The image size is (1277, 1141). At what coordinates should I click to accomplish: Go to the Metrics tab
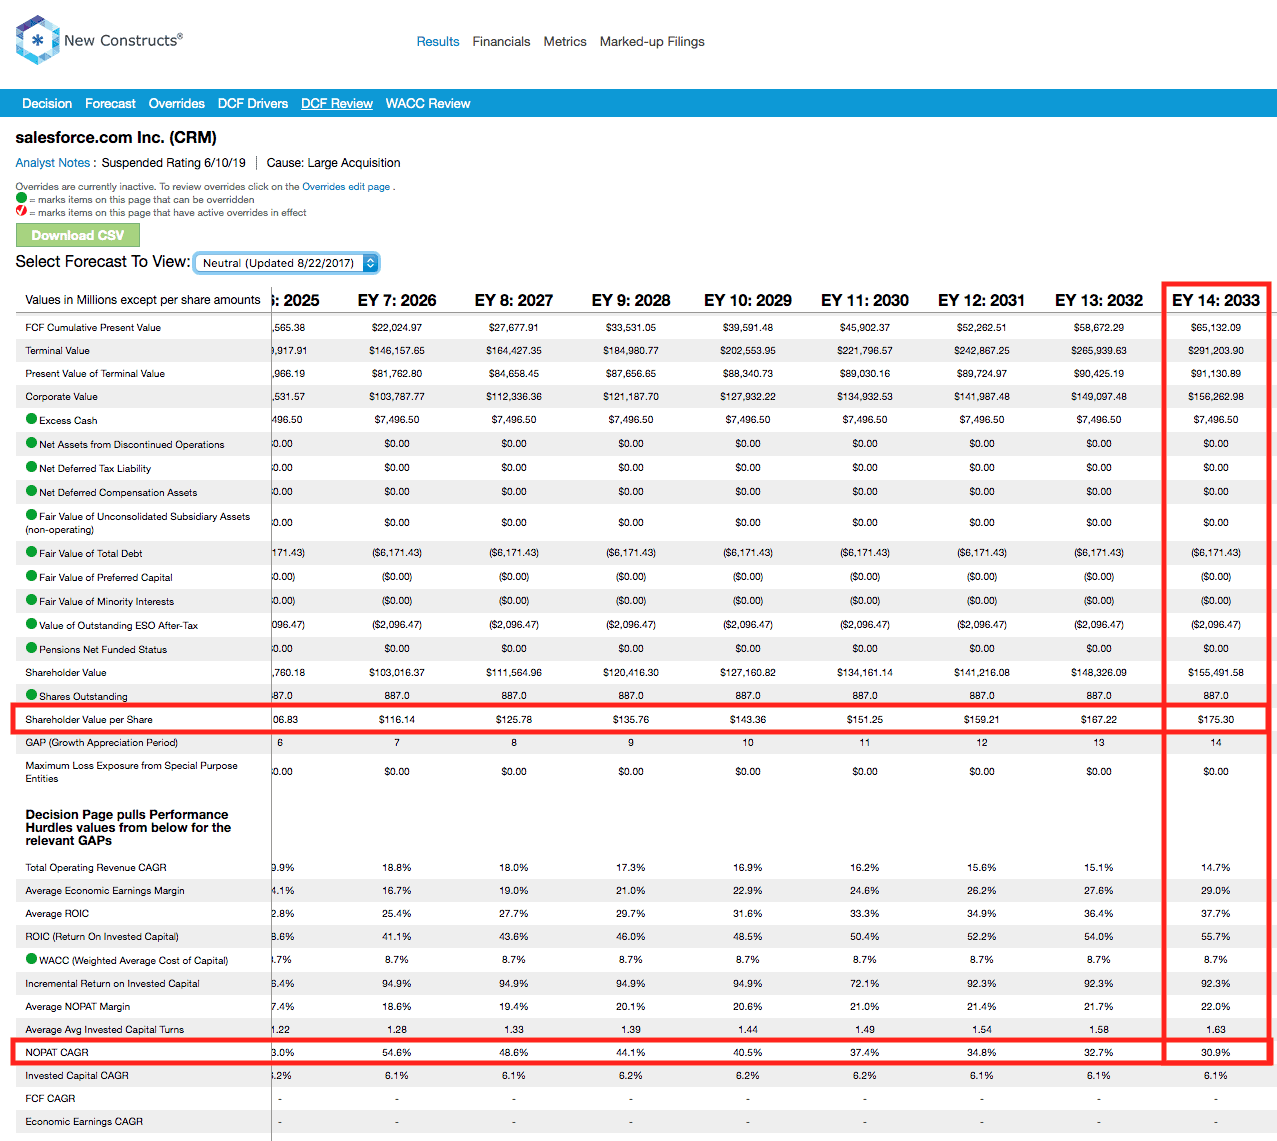coord(565,42)
